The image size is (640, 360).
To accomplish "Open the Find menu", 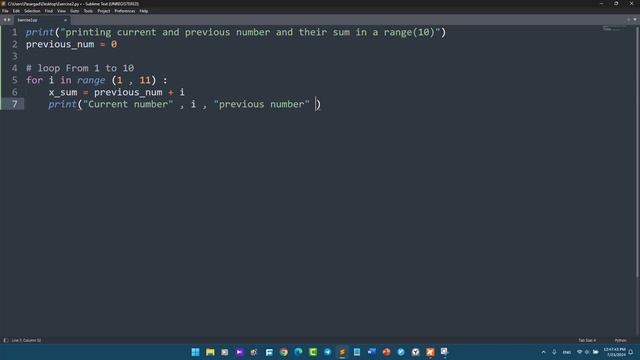I will 49,11.
